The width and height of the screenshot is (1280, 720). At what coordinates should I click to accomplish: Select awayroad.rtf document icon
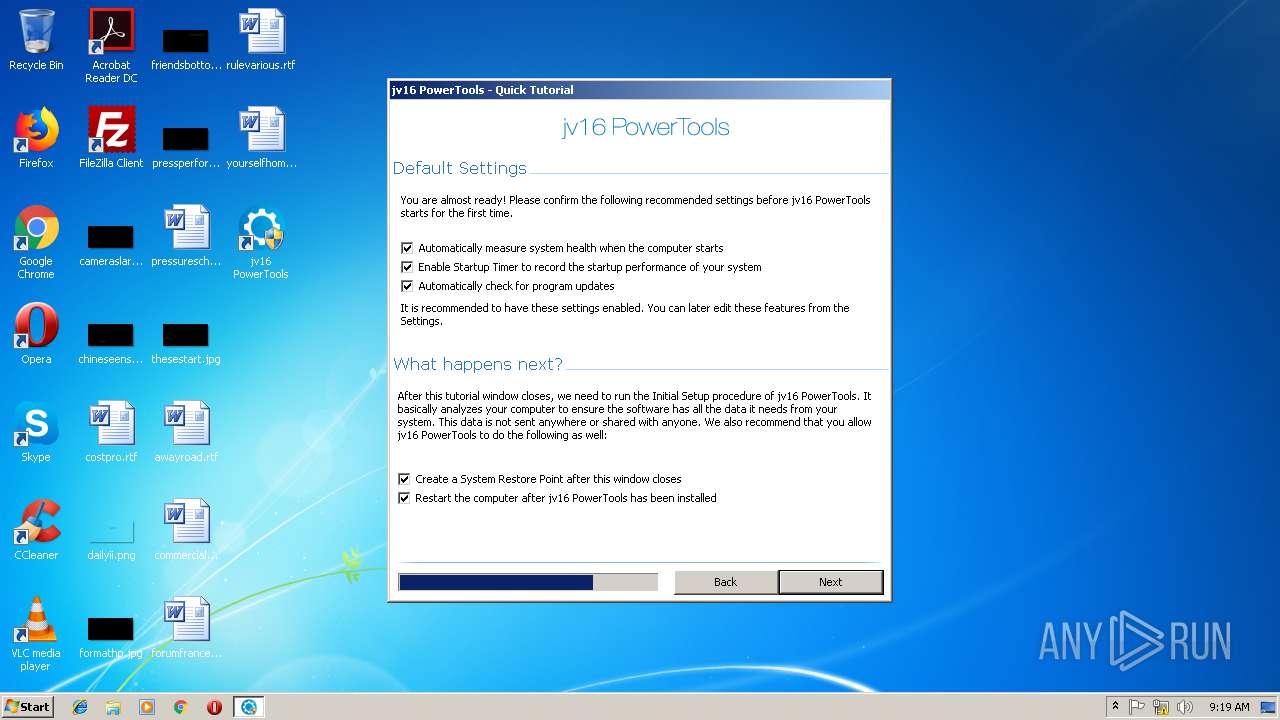click(186, 432)
